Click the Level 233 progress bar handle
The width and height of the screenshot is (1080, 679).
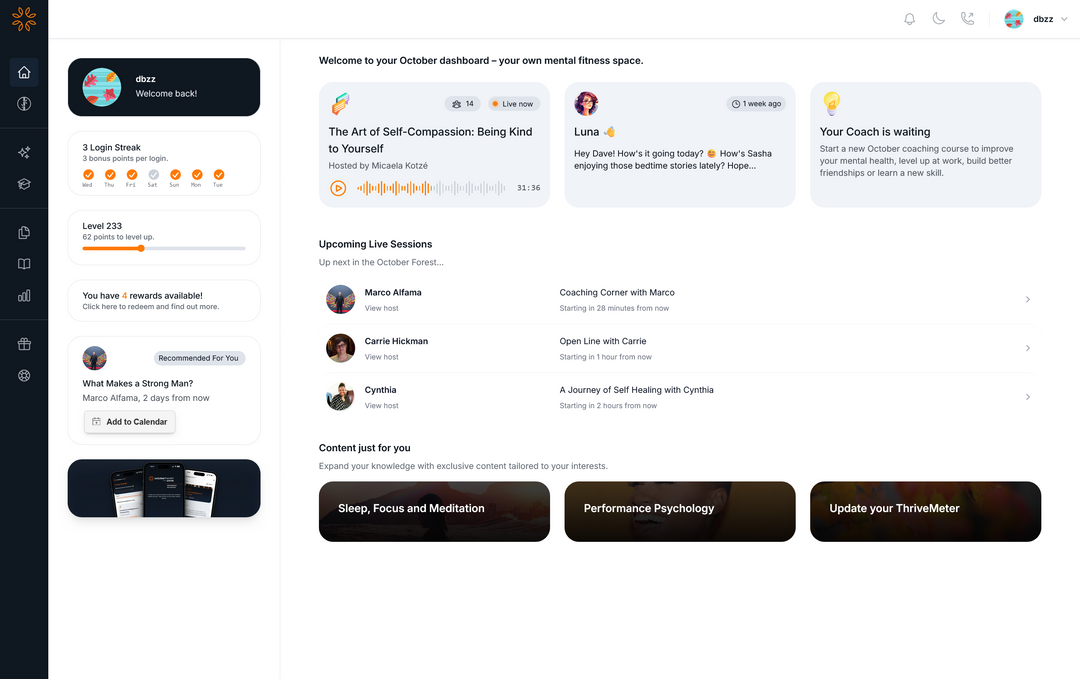pos(140,248)
